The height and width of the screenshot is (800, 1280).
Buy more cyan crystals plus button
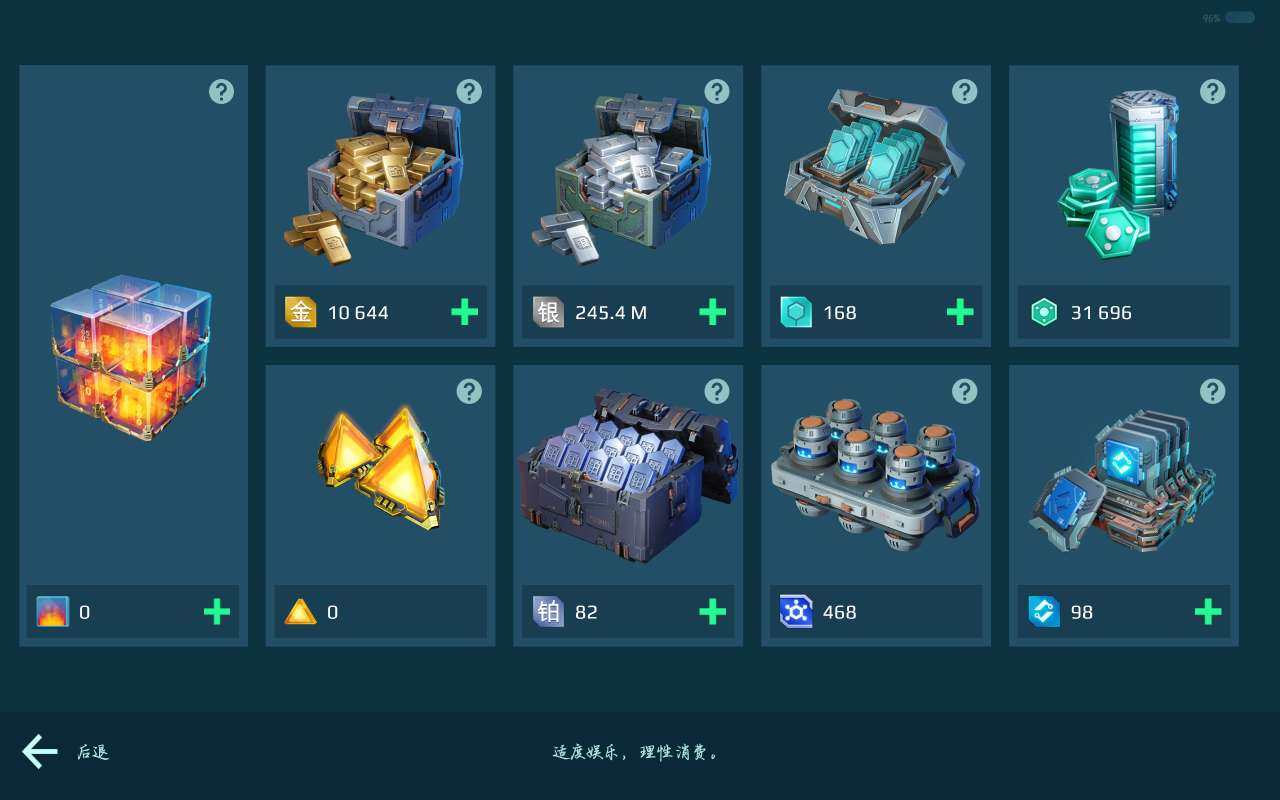pos(960,313)
